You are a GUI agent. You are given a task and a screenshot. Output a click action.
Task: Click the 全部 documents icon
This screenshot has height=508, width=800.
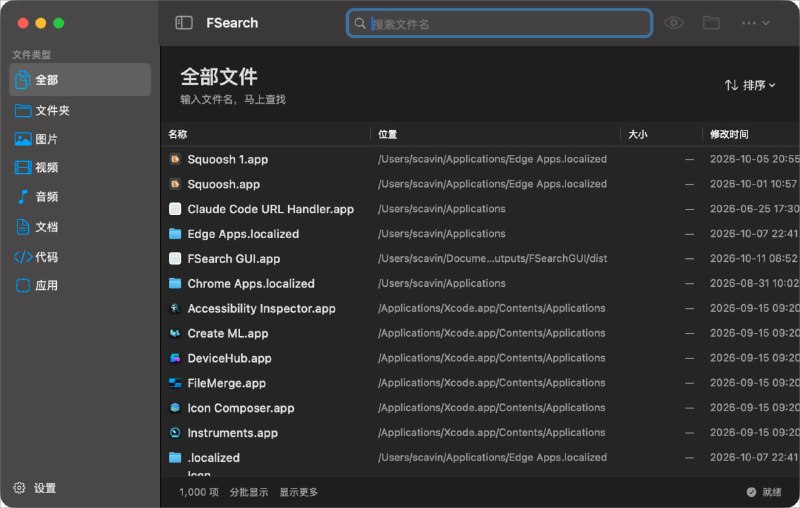23,80
